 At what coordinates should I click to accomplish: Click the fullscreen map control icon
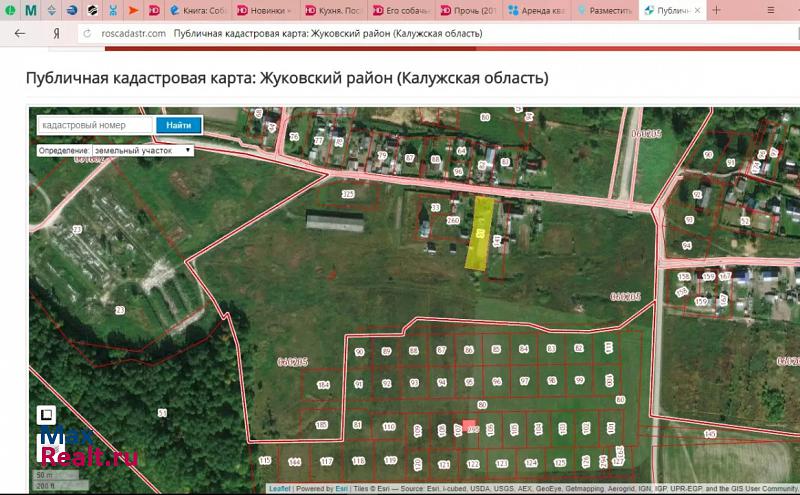(x=46, y=414)
